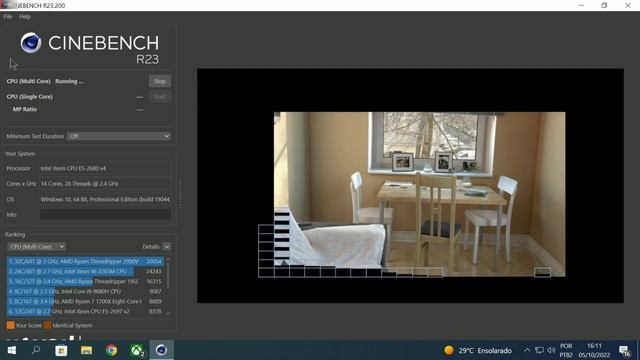This screenshot has height=360, width=640.
Task: Open the CPU (Multi Core) ranking dropdown
Action: coord(36,247)
